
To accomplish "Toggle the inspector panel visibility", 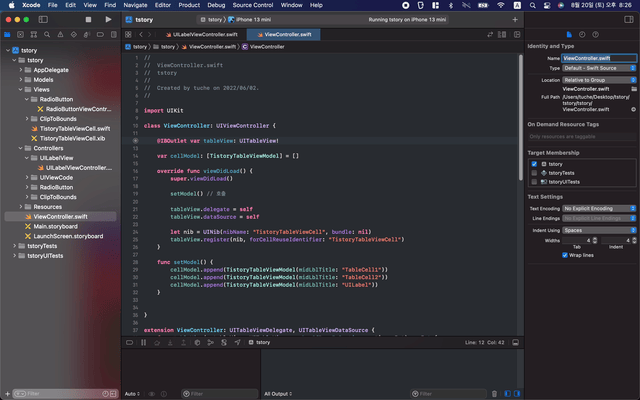I will click(x=629, y=20).
